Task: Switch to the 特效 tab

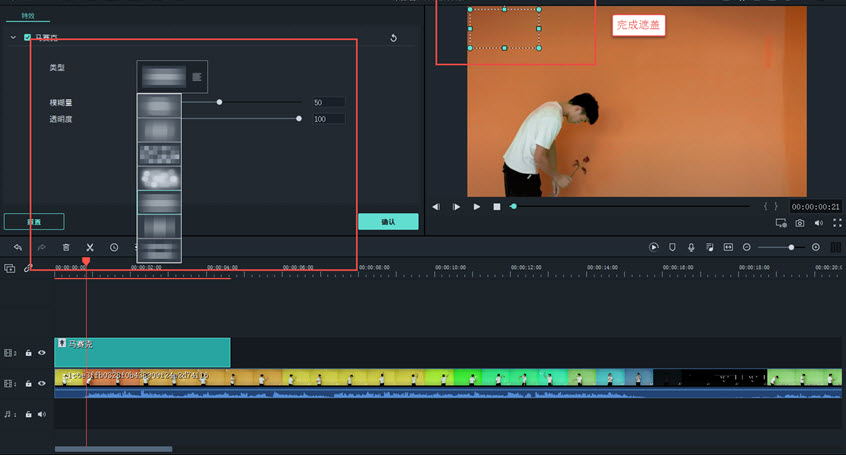Action: (28, 16)
